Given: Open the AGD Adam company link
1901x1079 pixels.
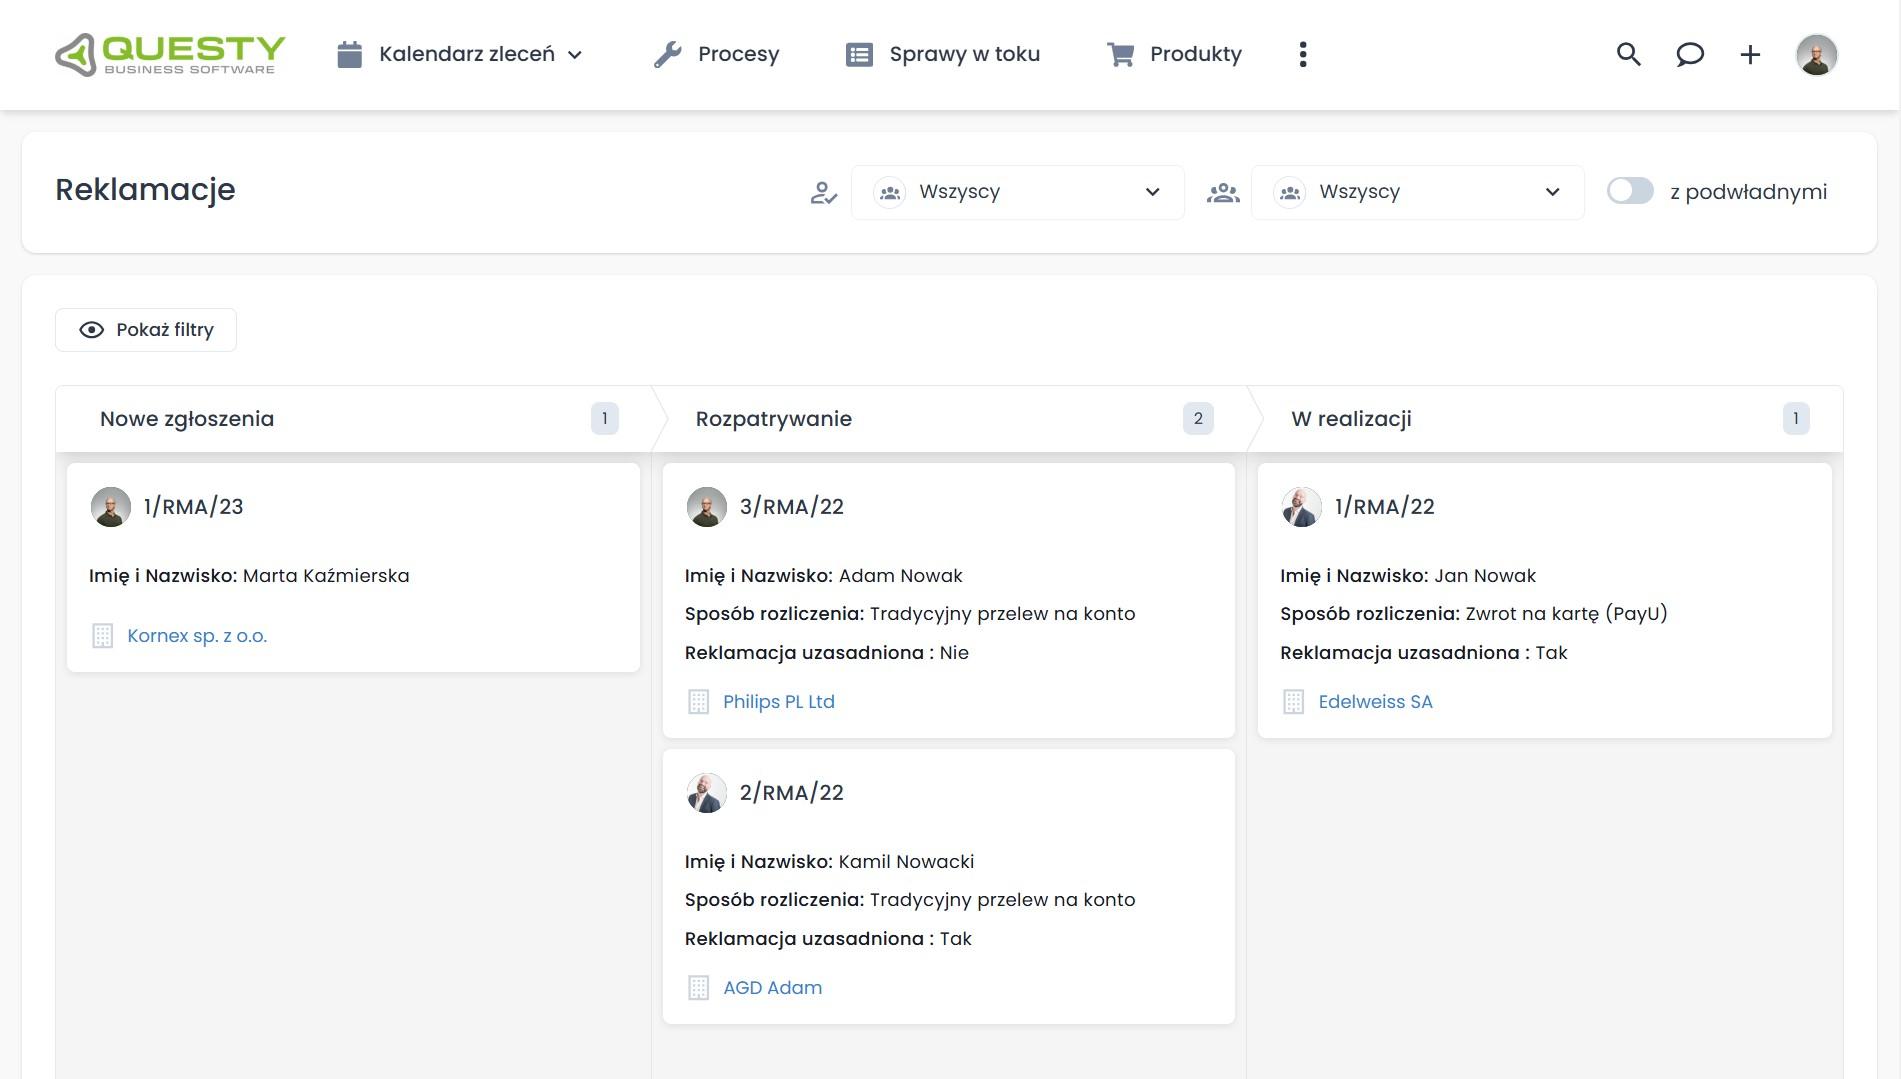Looking at the screenshot, I should [x=773, y=988].
